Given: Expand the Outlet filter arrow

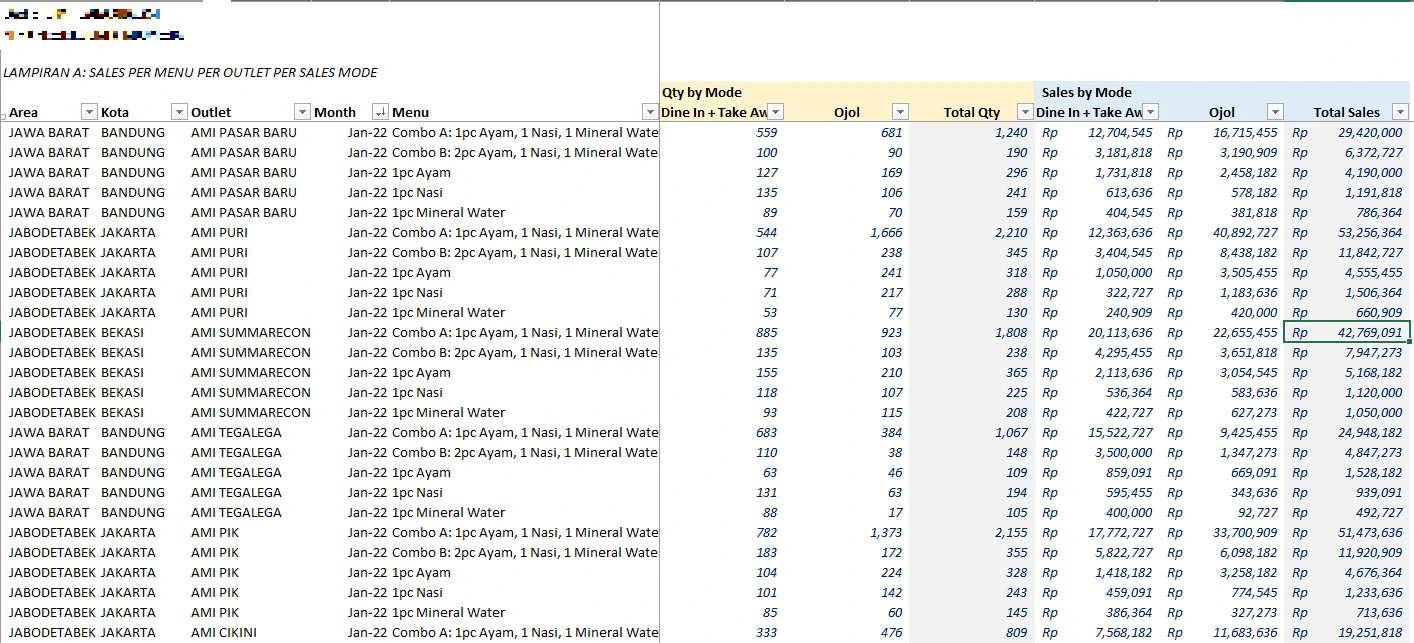Looking at the screenshot, I should 302,112.
